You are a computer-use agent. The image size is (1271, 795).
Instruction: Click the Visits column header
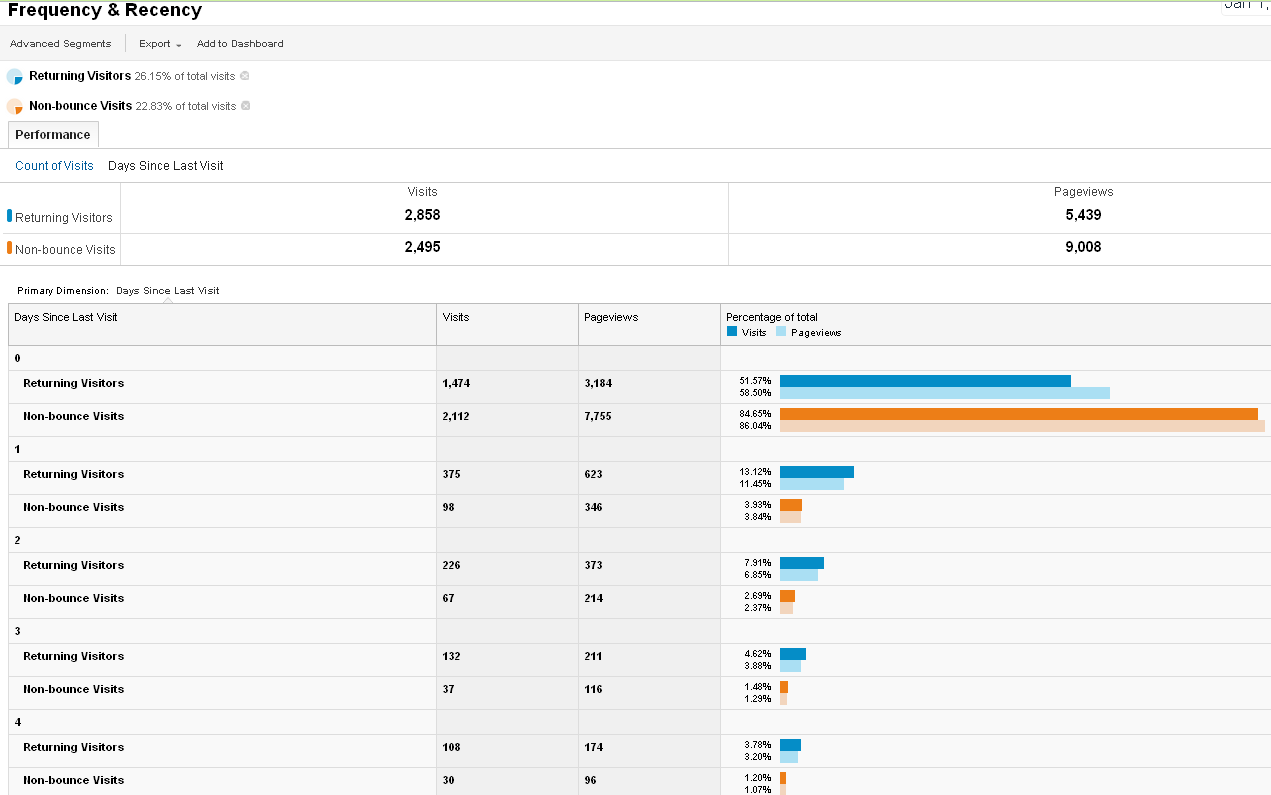(456, 317)
